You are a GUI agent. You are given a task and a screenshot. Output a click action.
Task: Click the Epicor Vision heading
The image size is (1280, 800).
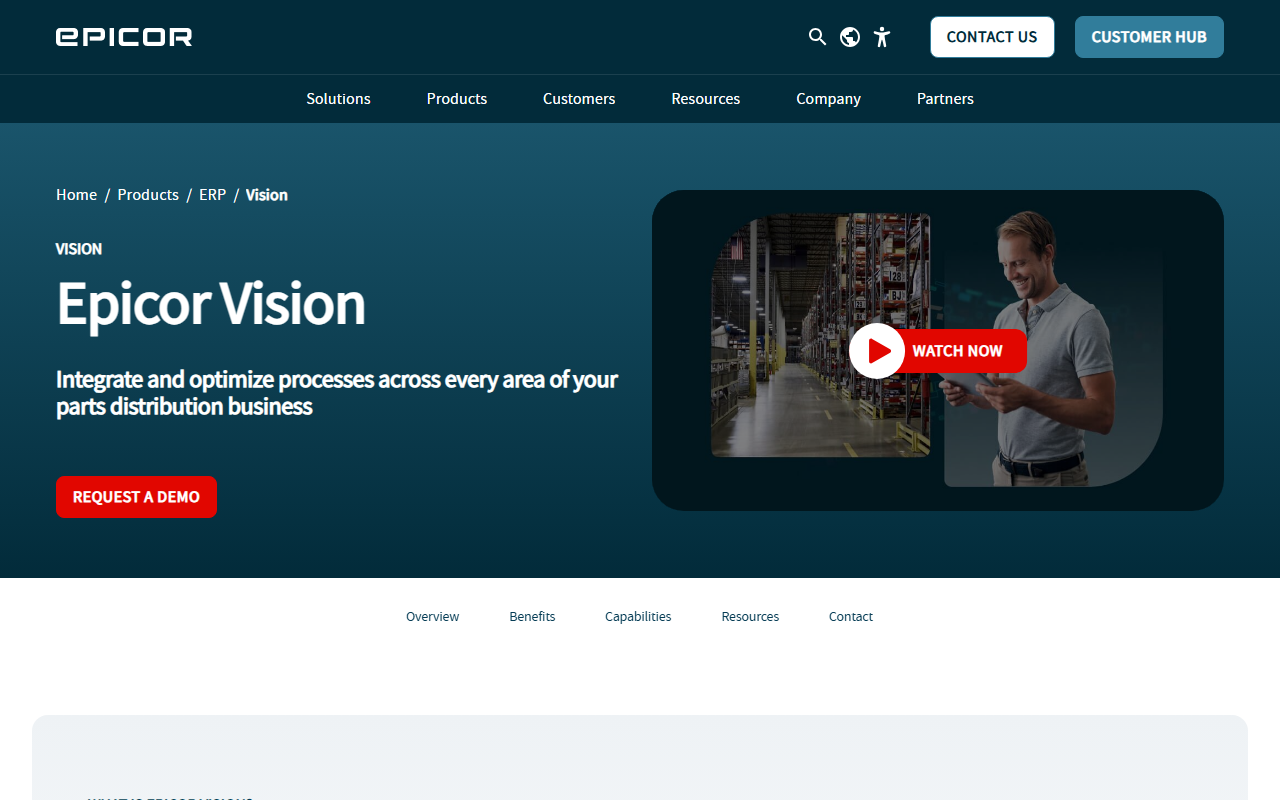point(211,304)
